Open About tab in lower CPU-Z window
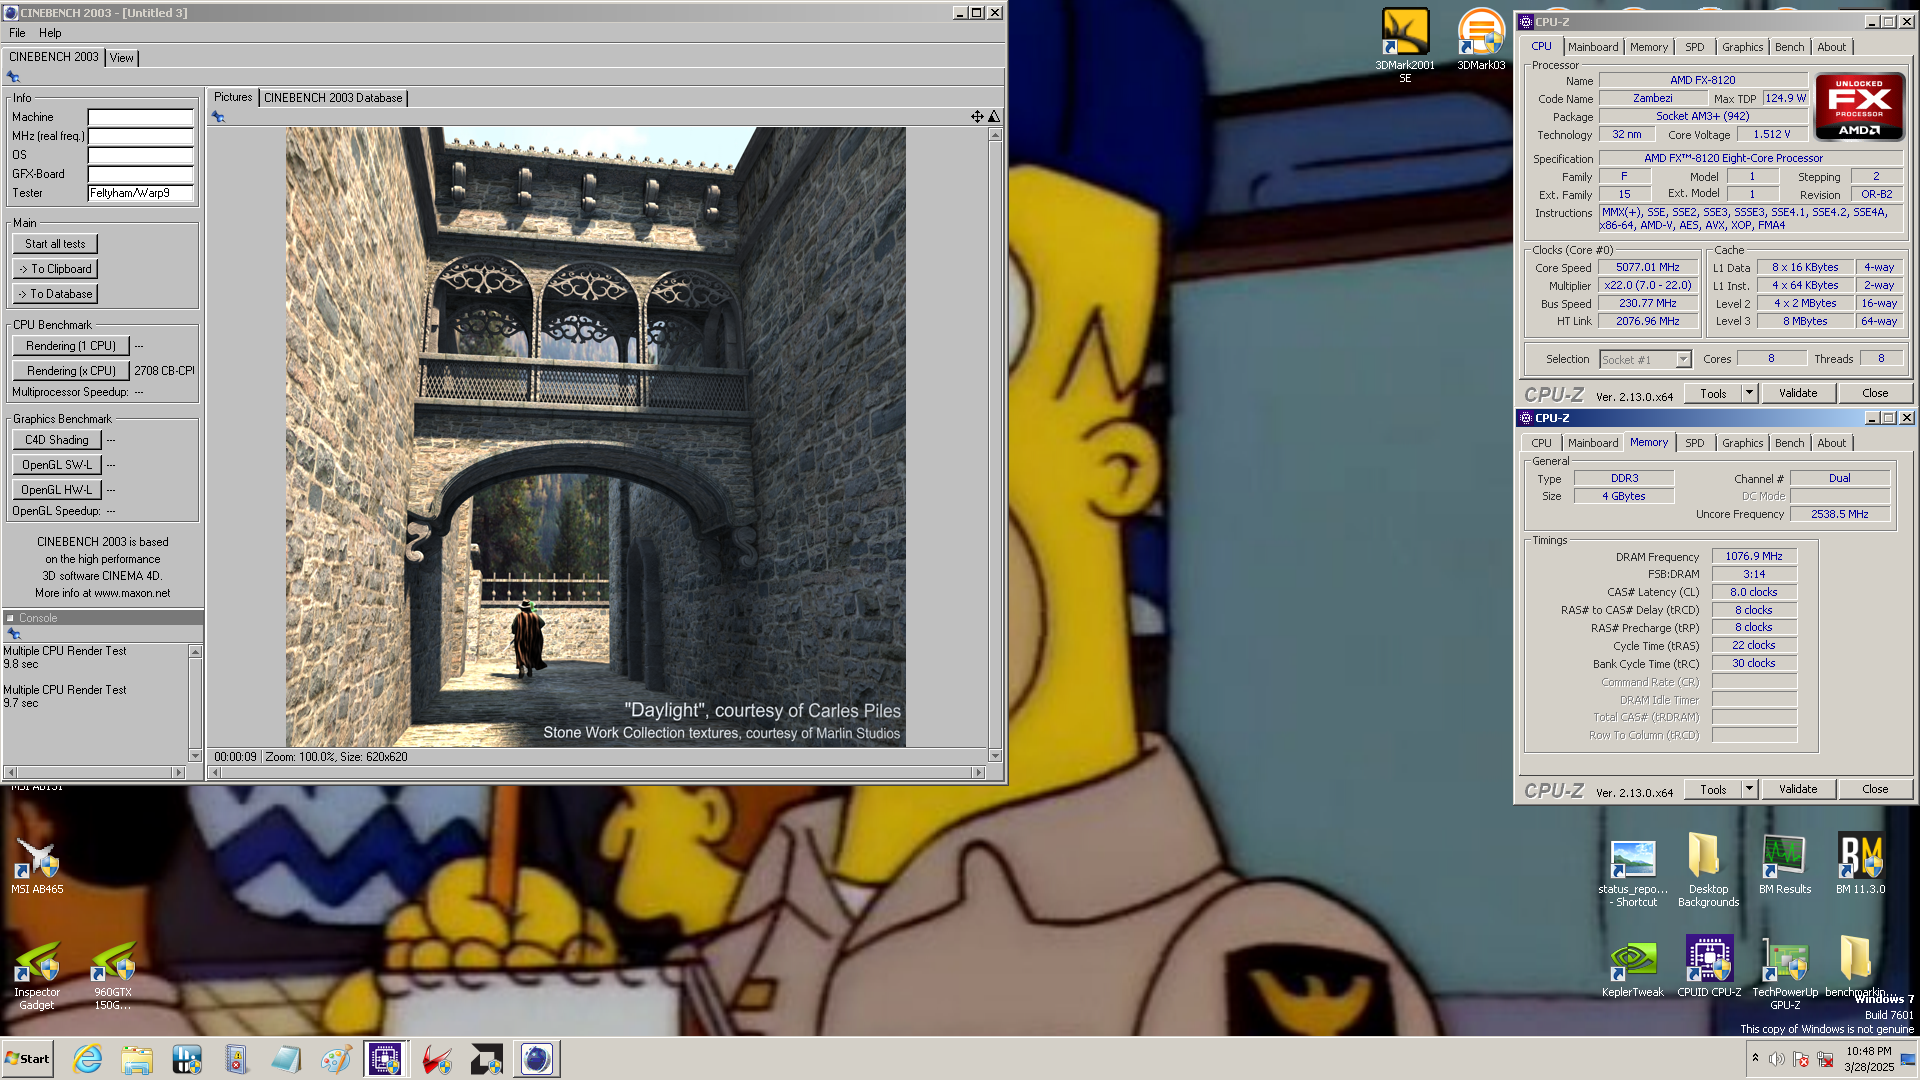The image size is (1920, 1080). tap(1832, 443)
